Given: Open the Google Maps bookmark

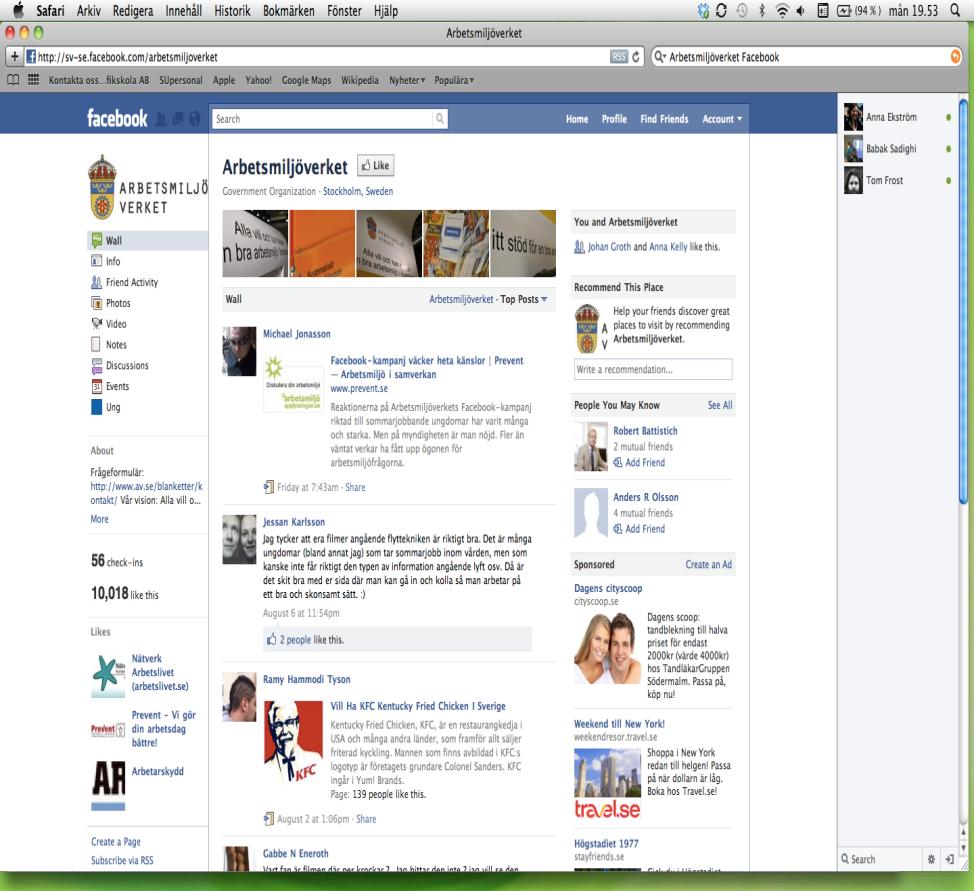Looking at the screenshot, I should tap(306, 80).
